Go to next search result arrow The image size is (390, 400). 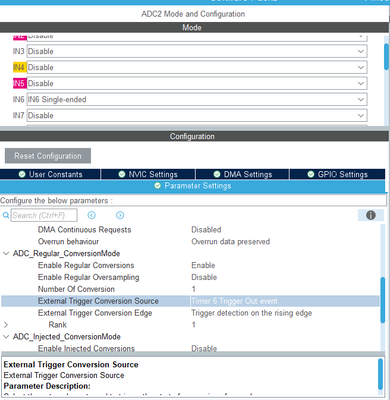(x=120, y=215)
